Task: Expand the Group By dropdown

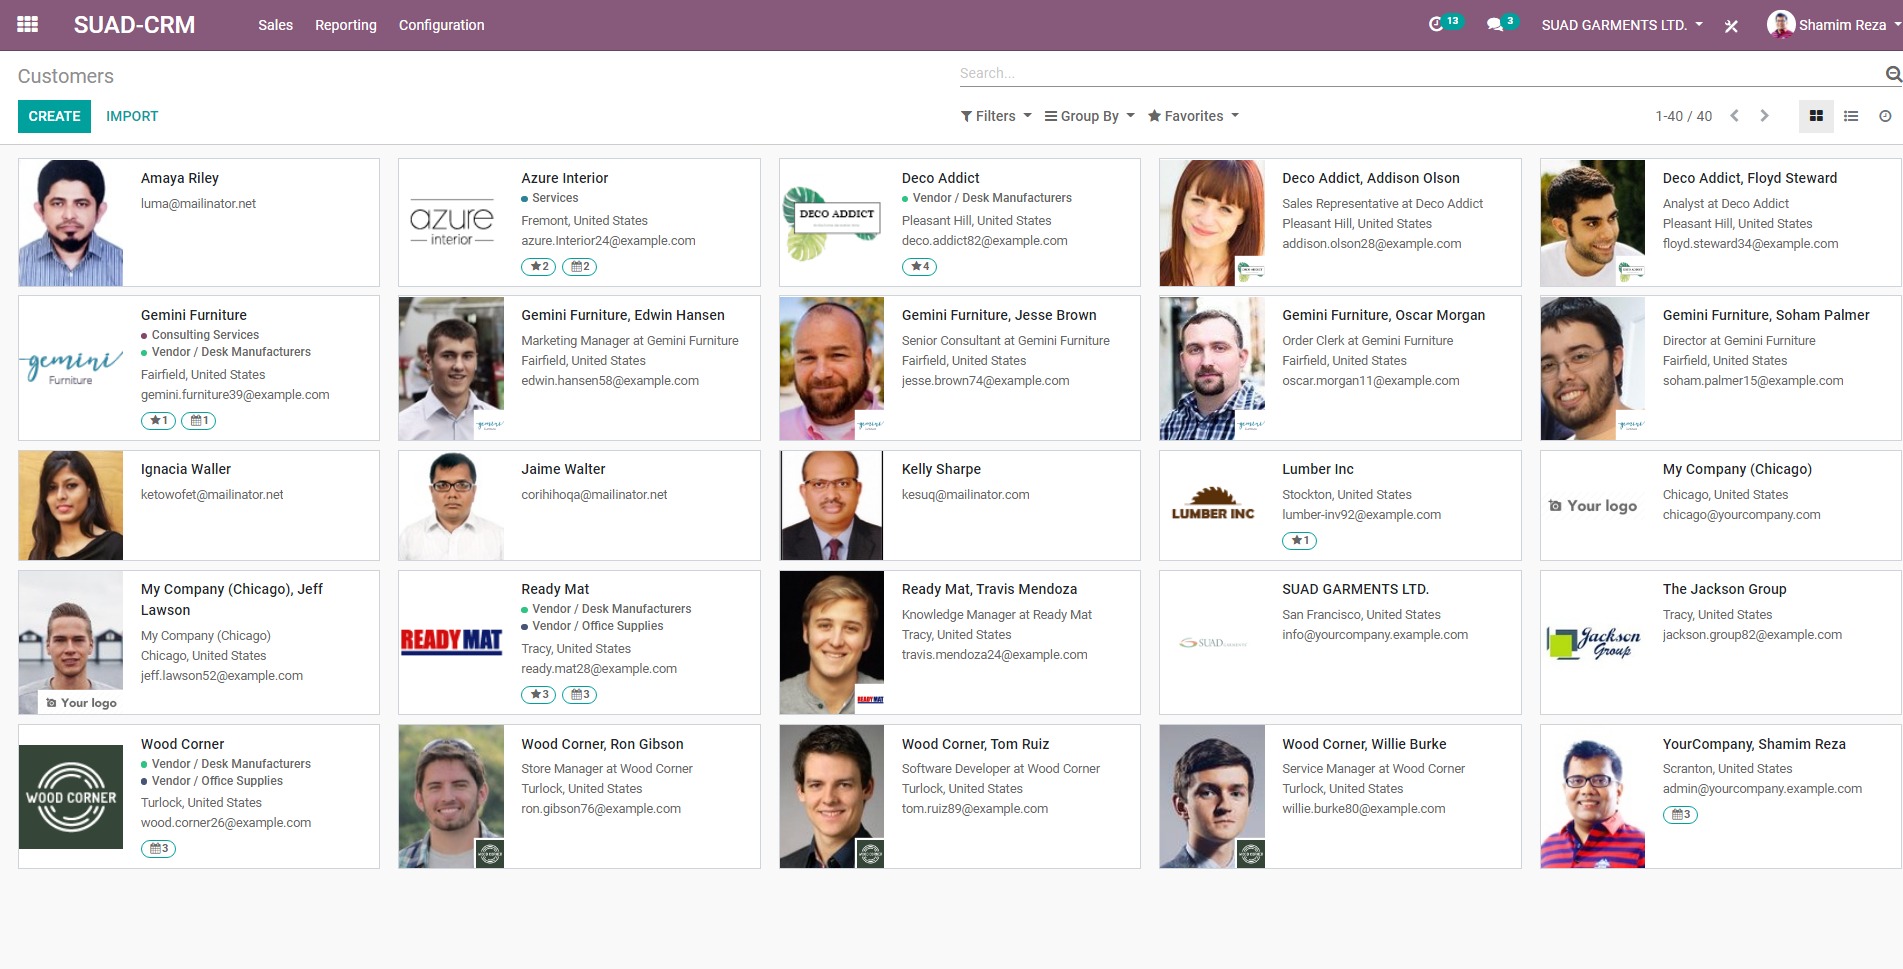Action: (x=1090, y=116)
